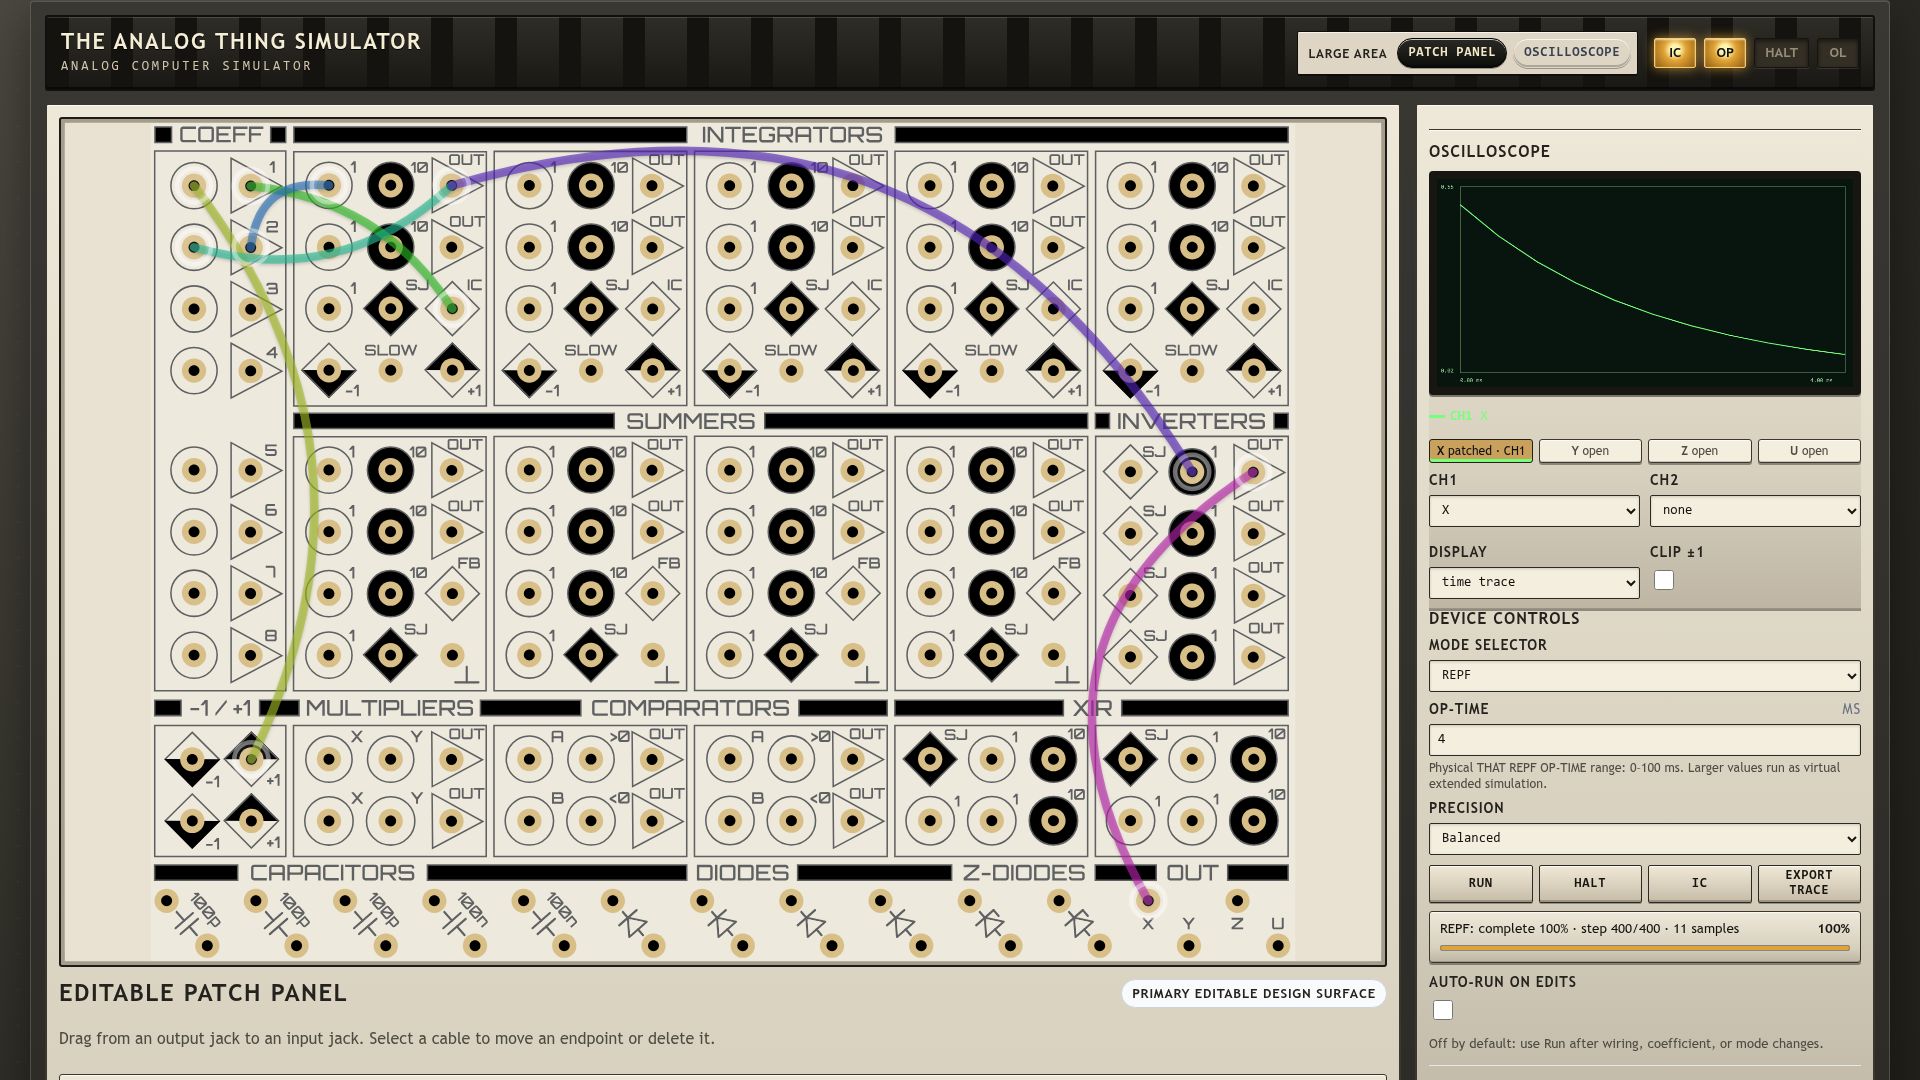Toggle IC mode indicator in header
Image resolution: width=1920 pixels, height=1080 pixels.
coord(1675,53)
